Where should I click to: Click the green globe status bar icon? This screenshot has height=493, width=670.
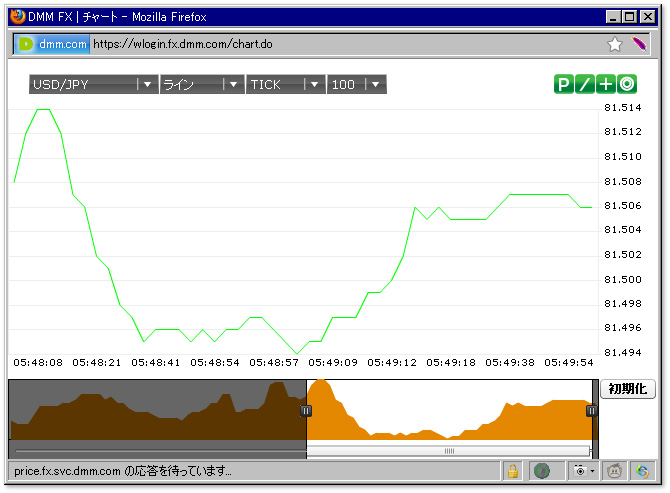tap(542, 471)
